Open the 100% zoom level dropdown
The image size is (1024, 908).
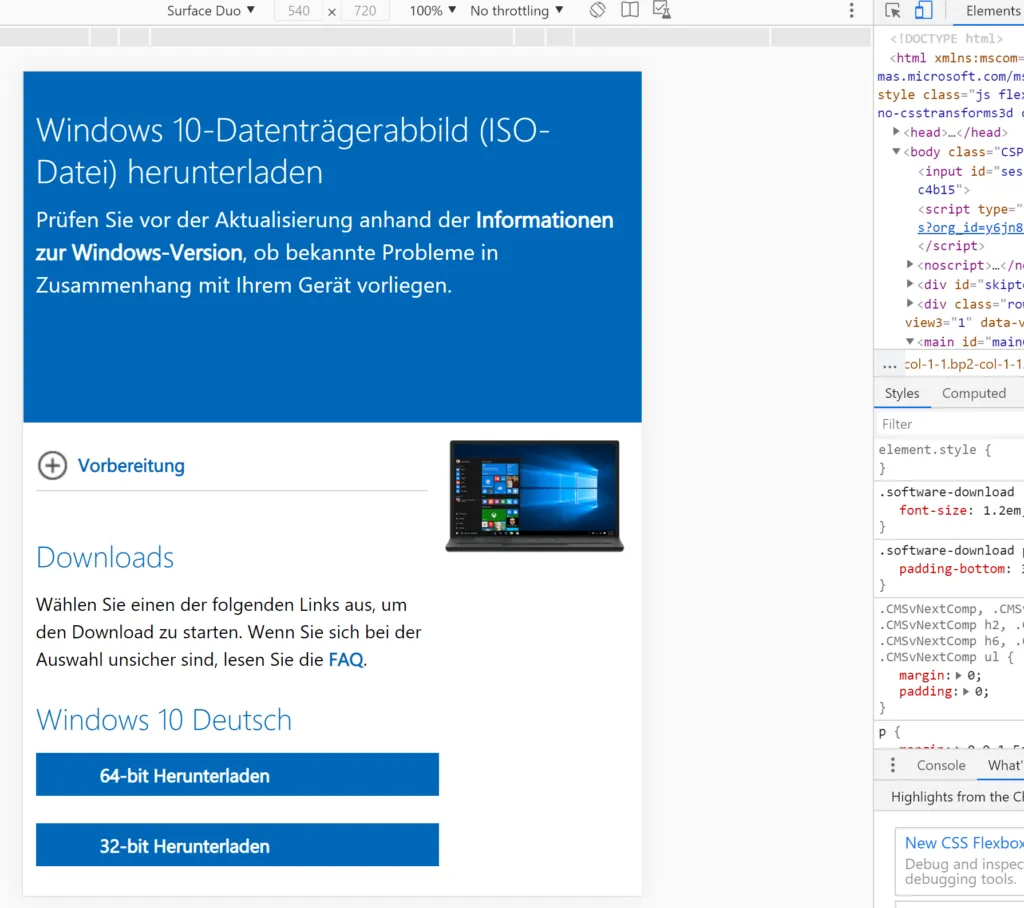point(430,11)
